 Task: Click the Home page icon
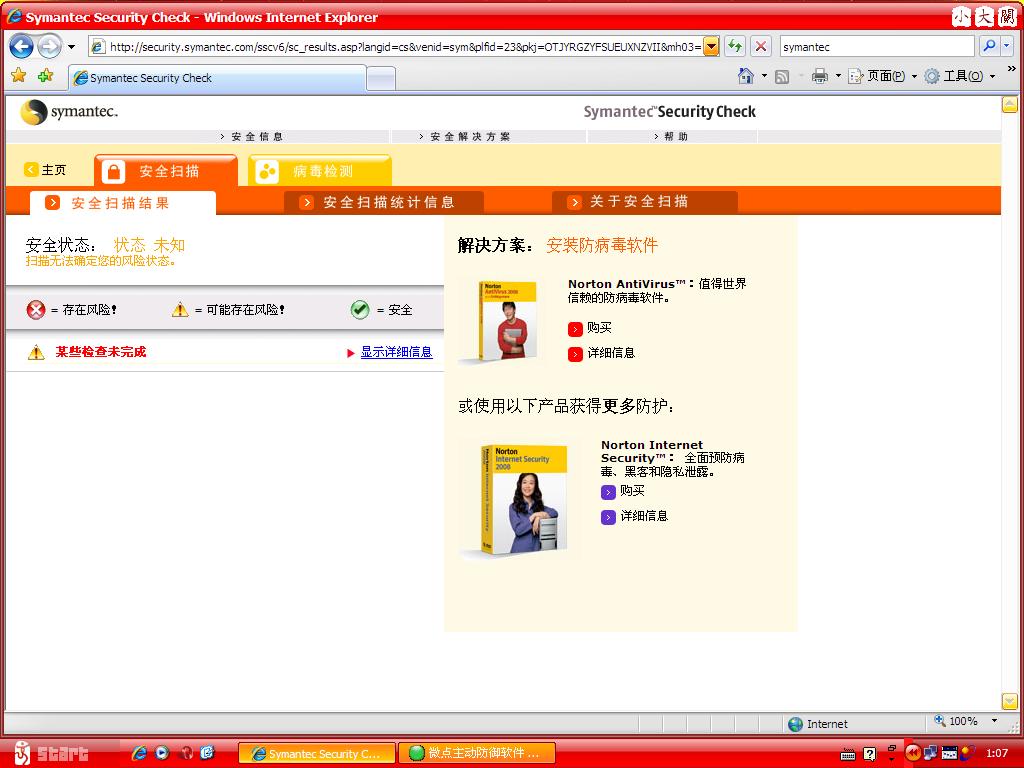pyautogui.click(x=746, y=76)
